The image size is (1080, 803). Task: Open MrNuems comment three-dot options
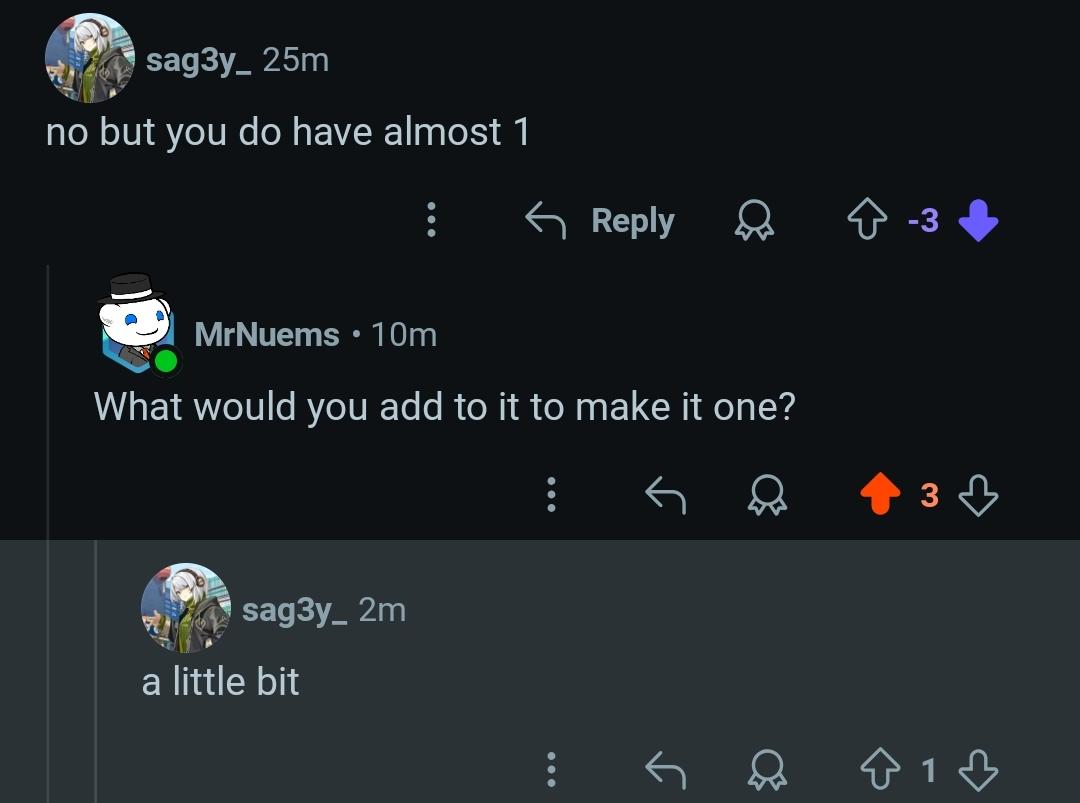click(x=551, y=494)
